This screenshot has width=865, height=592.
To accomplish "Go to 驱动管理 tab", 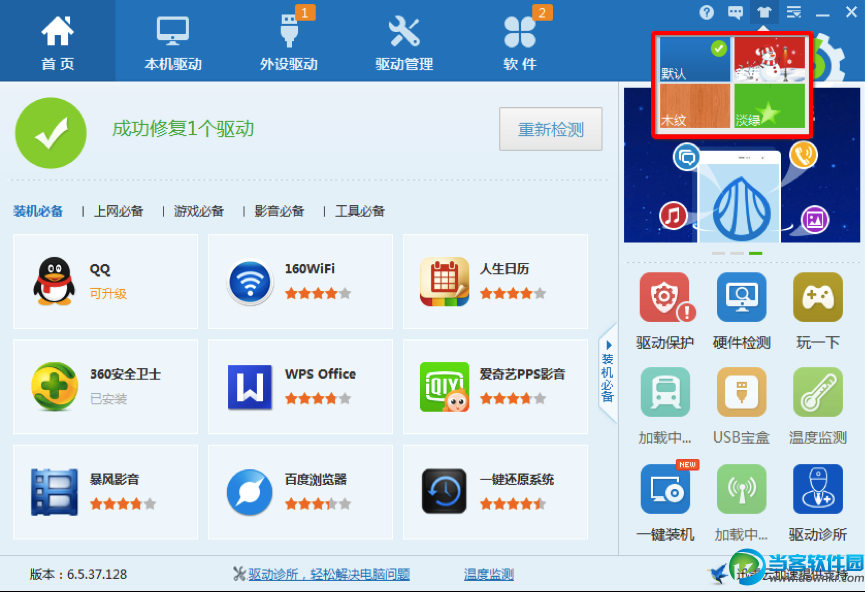I will pyautogui.click(x=404, y=42).
